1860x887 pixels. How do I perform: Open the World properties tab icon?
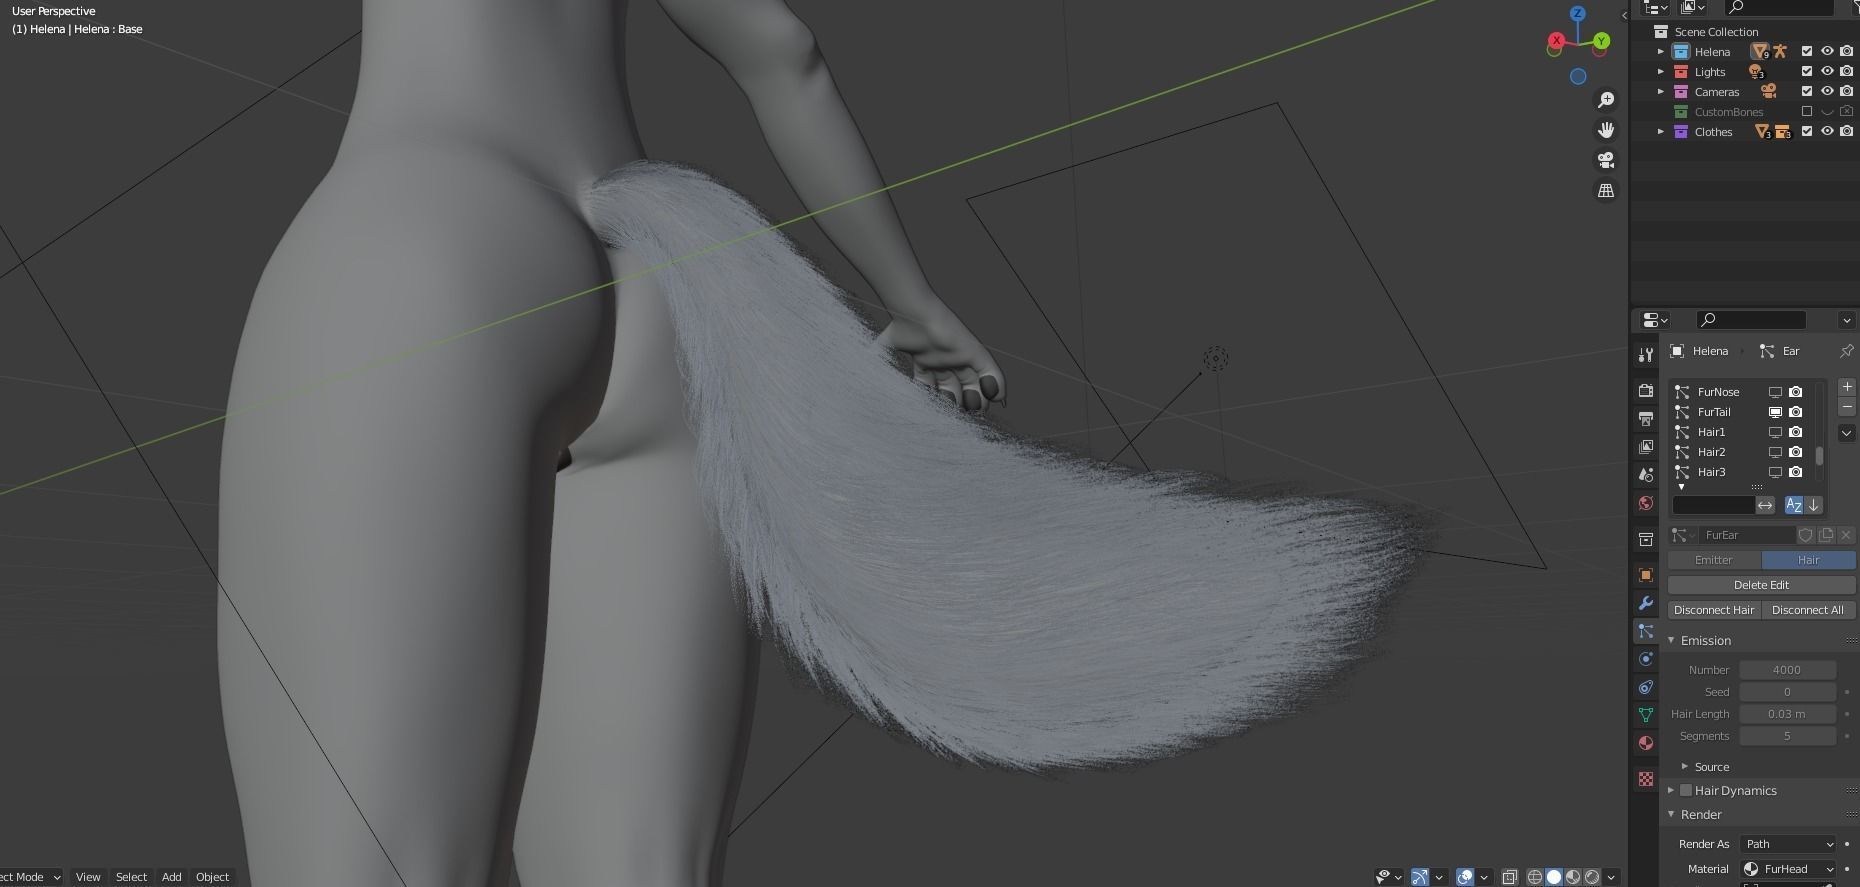(1646, 503)
